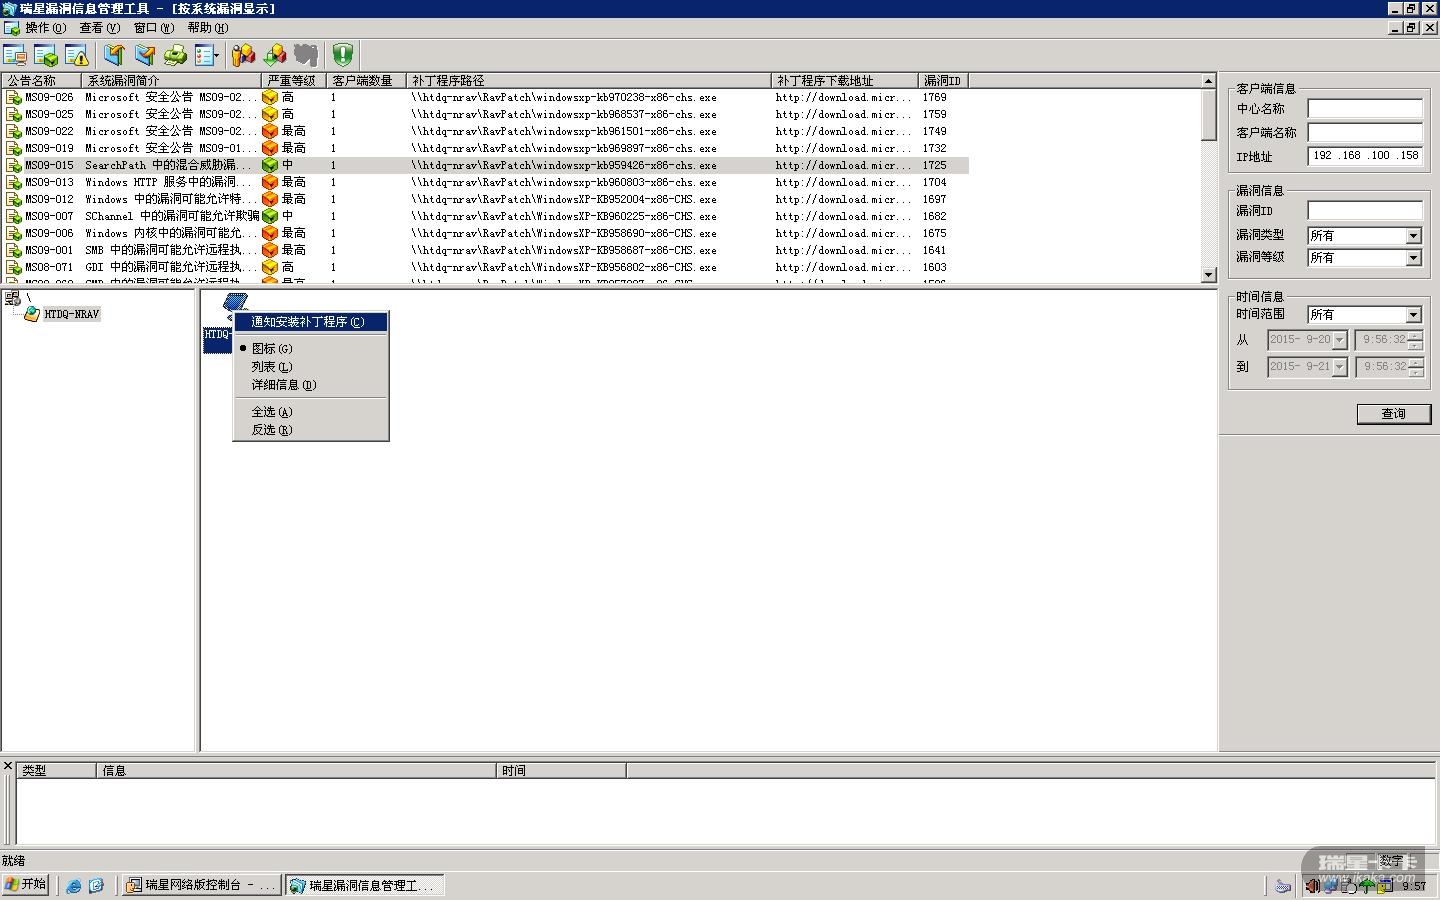Open the view mode dropdown arrow in toolbar

click(x=217, y=56)
